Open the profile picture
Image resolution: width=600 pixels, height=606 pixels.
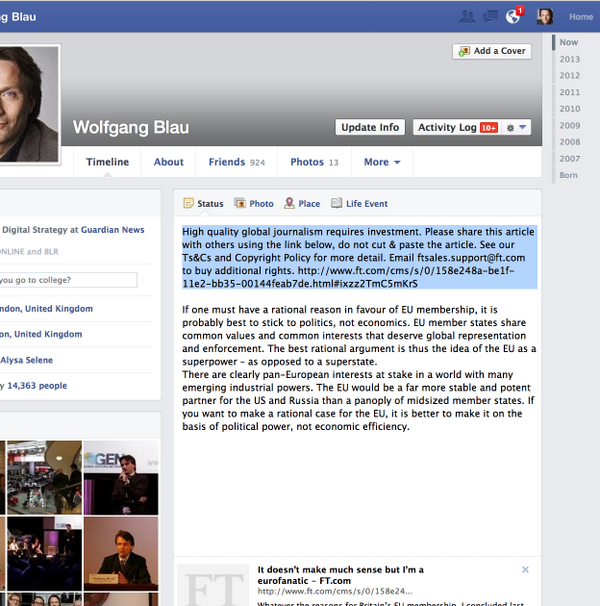coord(29,104)
